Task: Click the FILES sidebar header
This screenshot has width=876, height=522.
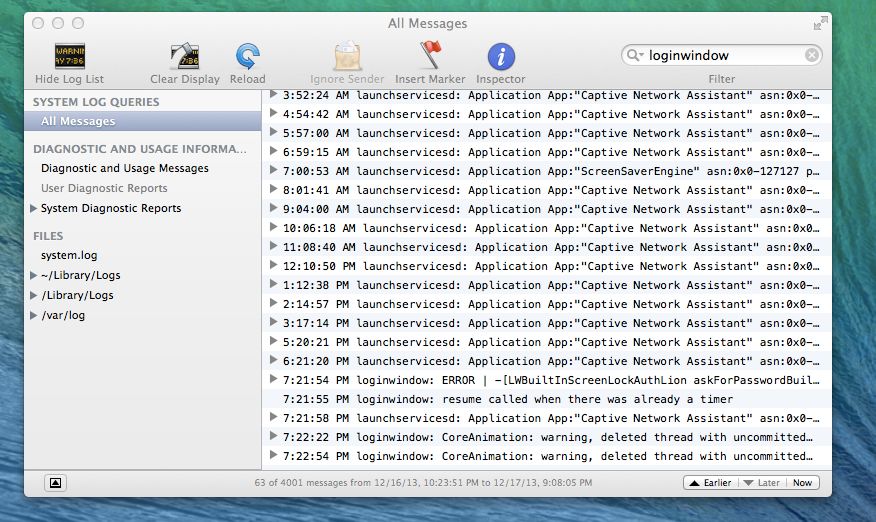Action: tap(48, 236)
